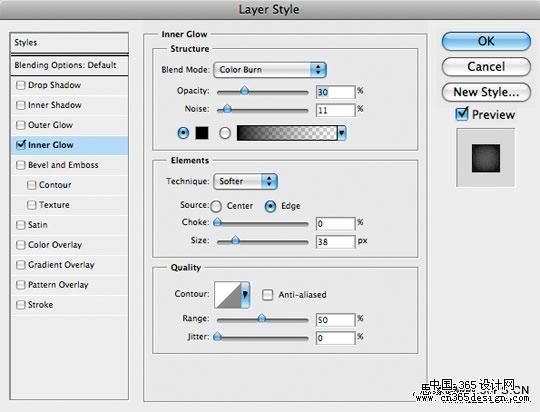Select the solid color radio button
Screen dimensions: 540x412
[183, 133]
